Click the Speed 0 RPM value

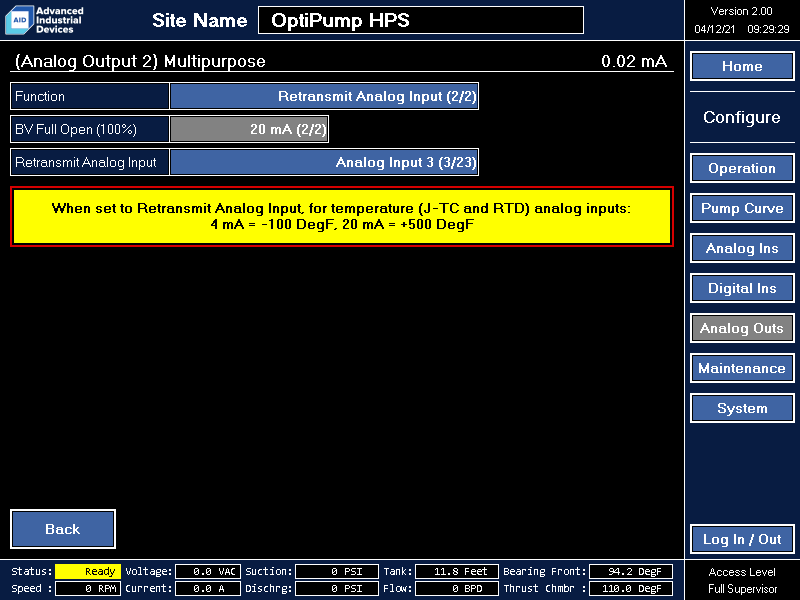(88, 588)
